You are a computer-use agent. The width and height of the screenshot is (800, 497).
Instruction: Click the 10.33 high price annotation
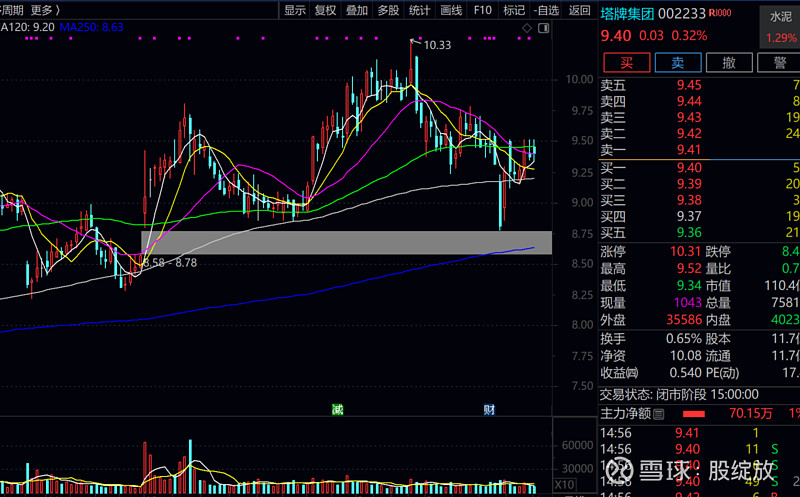pos(437,45)
